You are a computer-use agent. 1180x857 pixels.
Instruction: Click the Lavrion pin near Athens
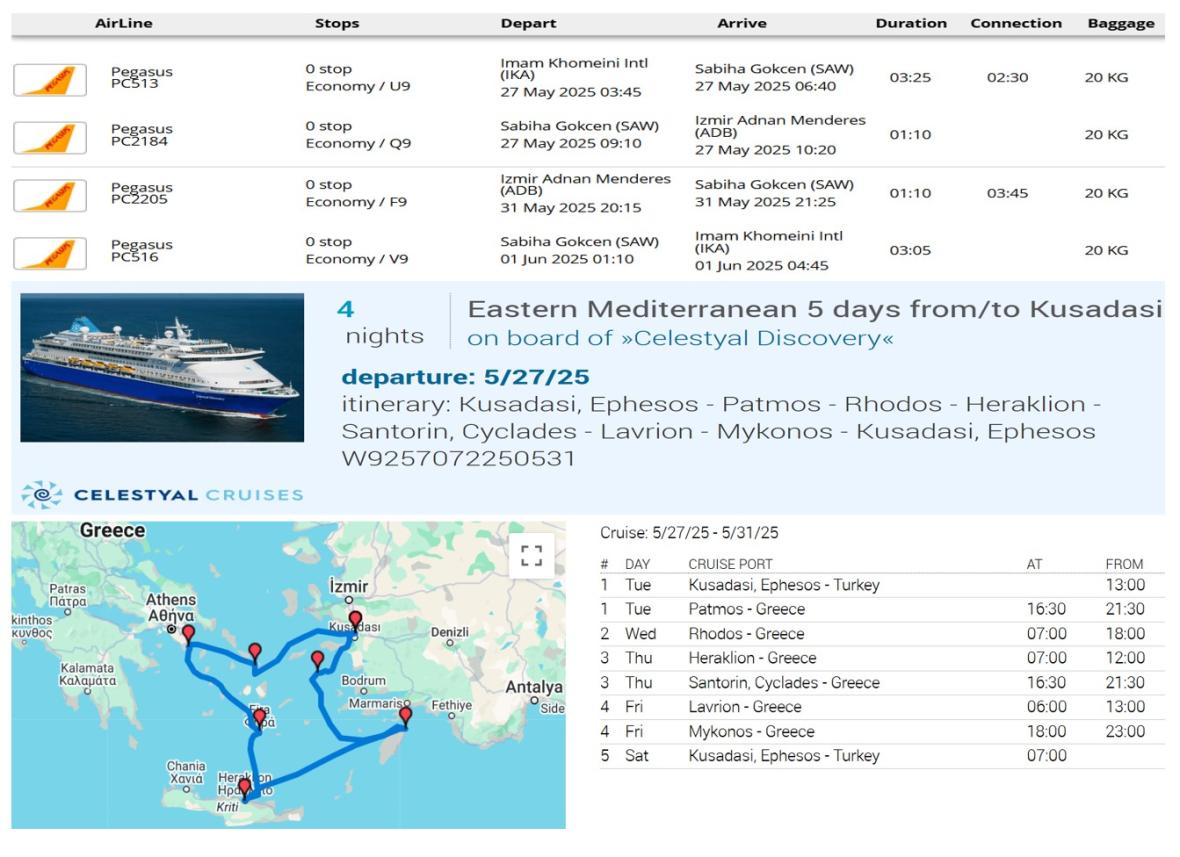188,633
